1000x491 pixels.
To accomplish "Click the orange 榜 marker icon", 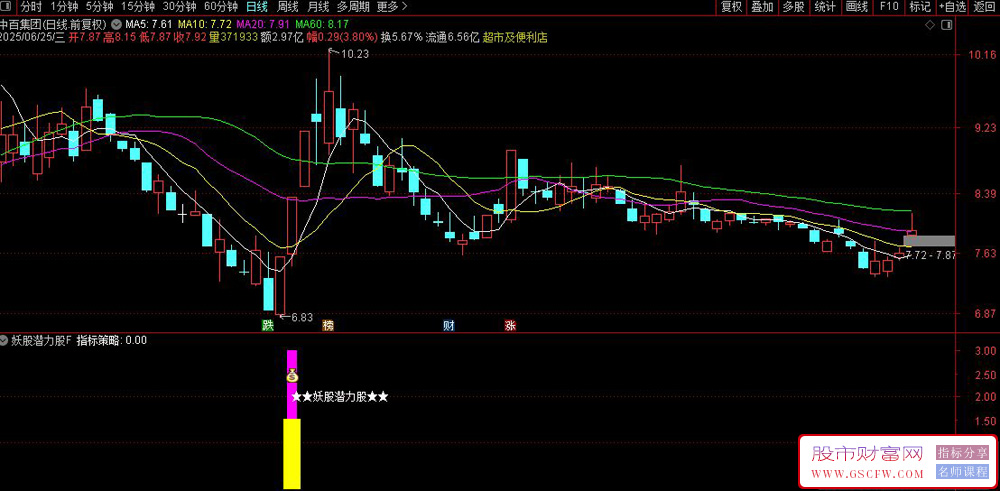I will [328, 326].
